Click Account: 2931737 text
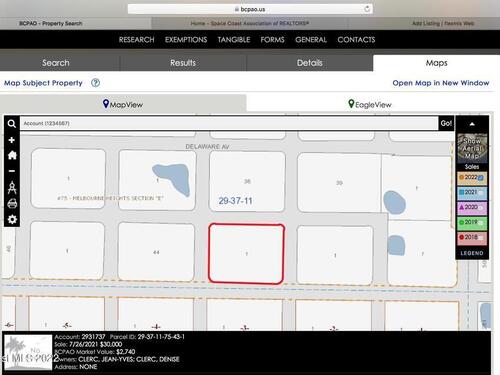 [x=80, y=337]
